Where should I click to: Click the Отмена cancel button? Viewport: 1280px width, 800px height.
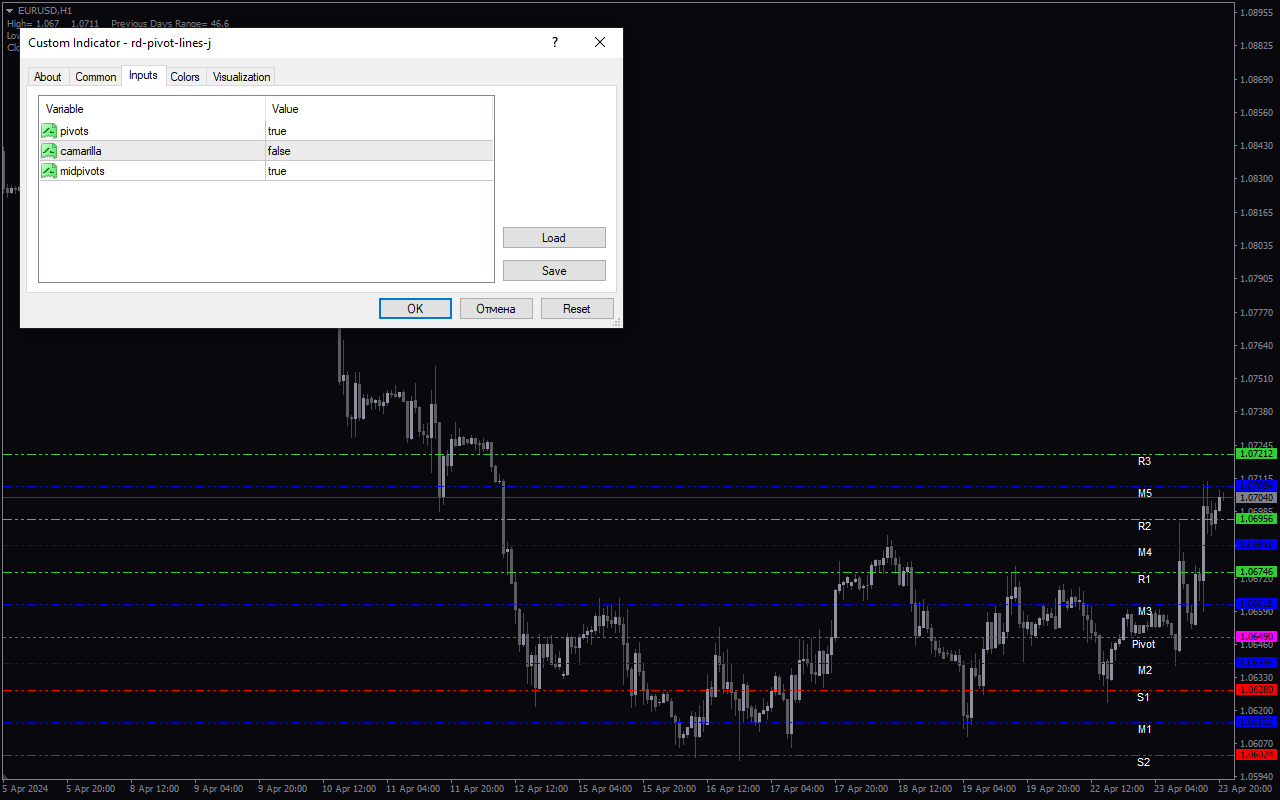pos(496,309)
